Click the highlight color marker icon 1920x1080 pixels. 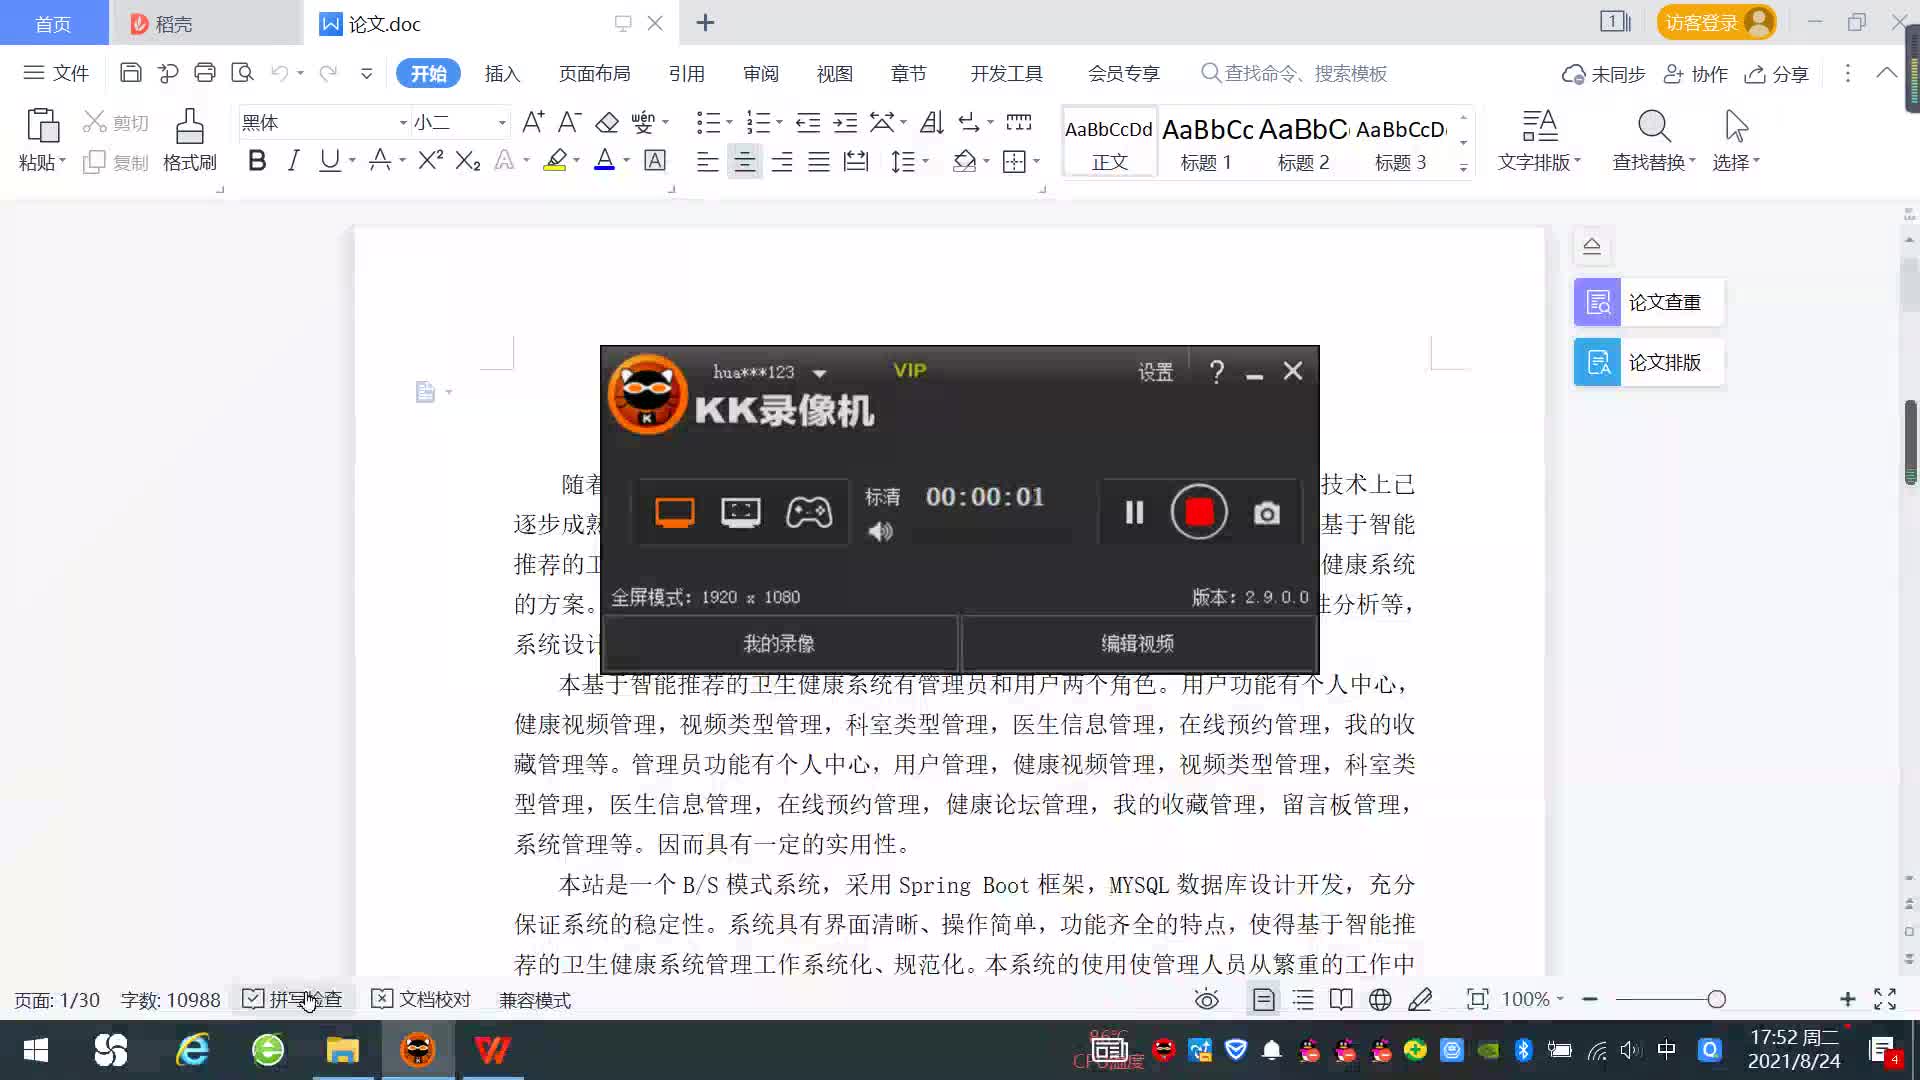click(x=555, y=160)
